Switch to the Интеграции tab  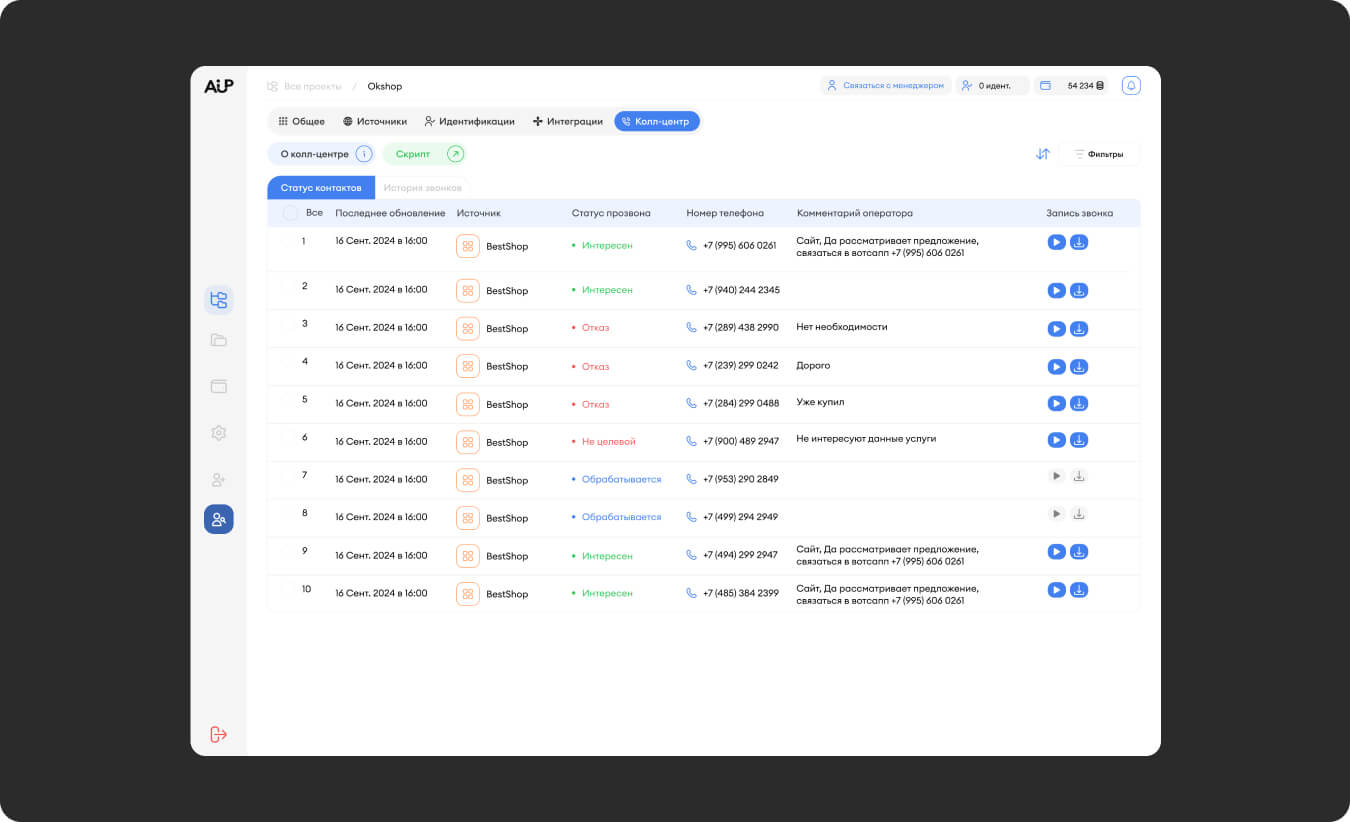(x=567, y=121)
